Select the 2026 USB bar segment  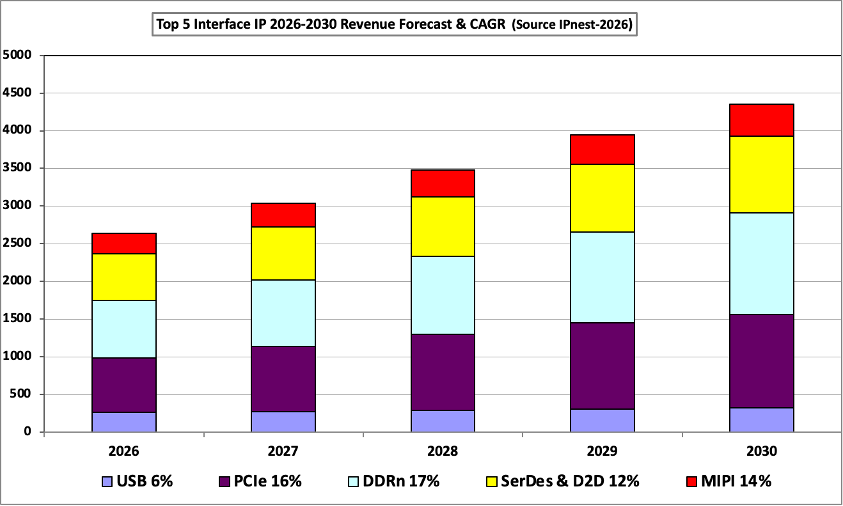[x=124, y=422]
